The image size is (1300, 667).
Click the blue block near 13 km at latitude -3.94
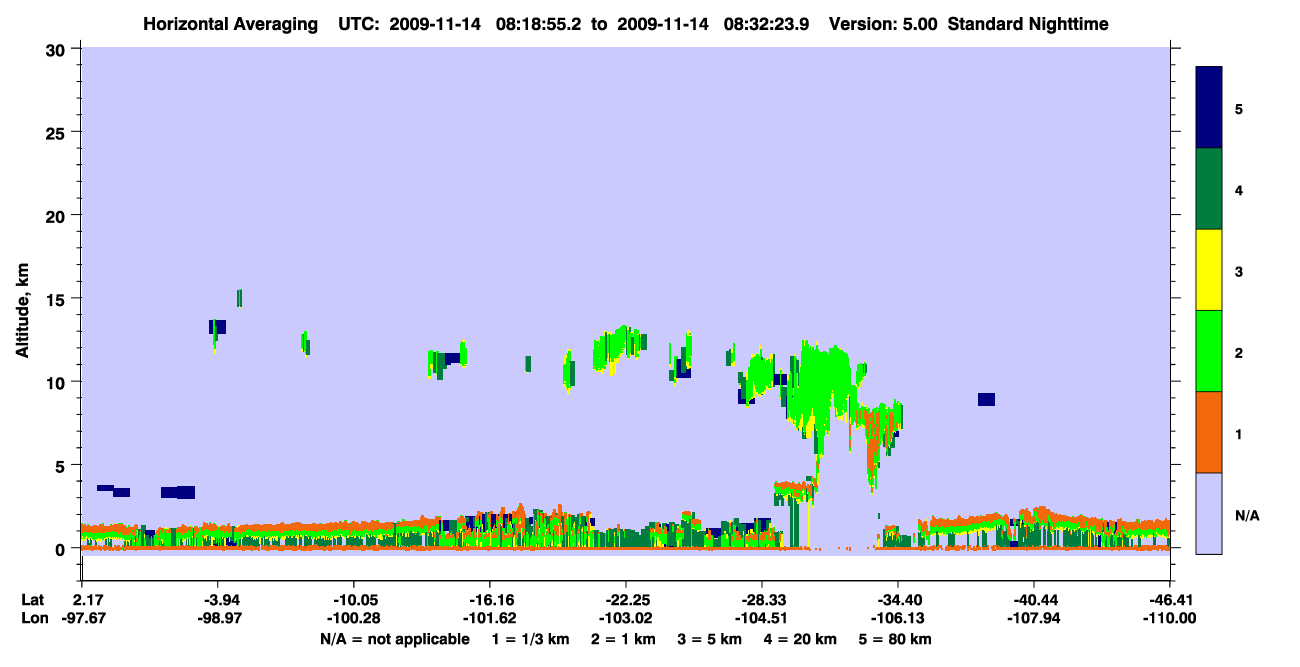tap(217, 327)
